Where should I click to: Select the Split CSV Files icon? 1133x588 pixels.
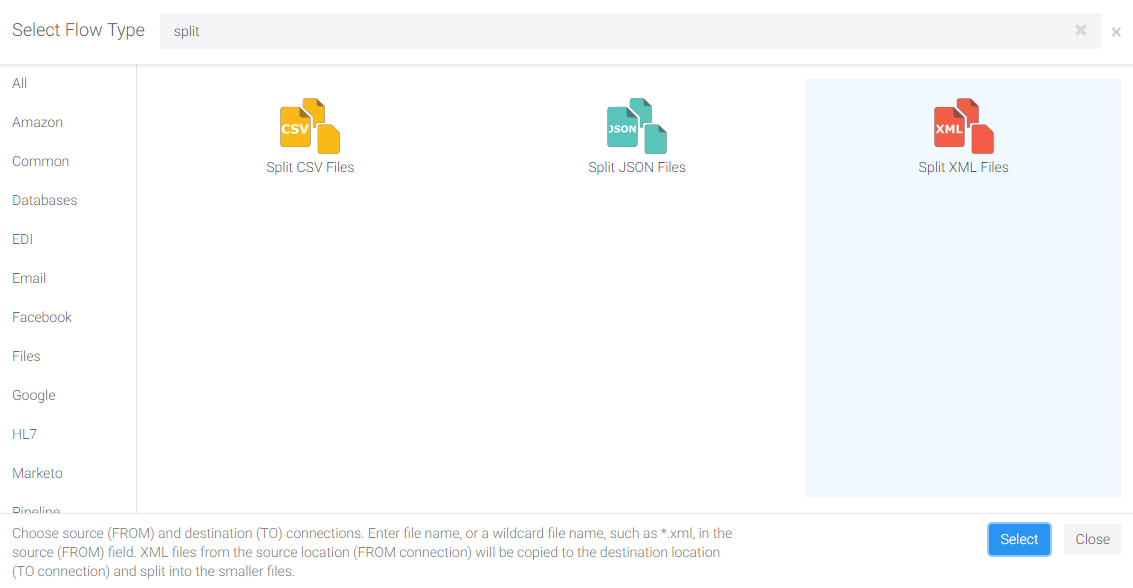[310, 126]
